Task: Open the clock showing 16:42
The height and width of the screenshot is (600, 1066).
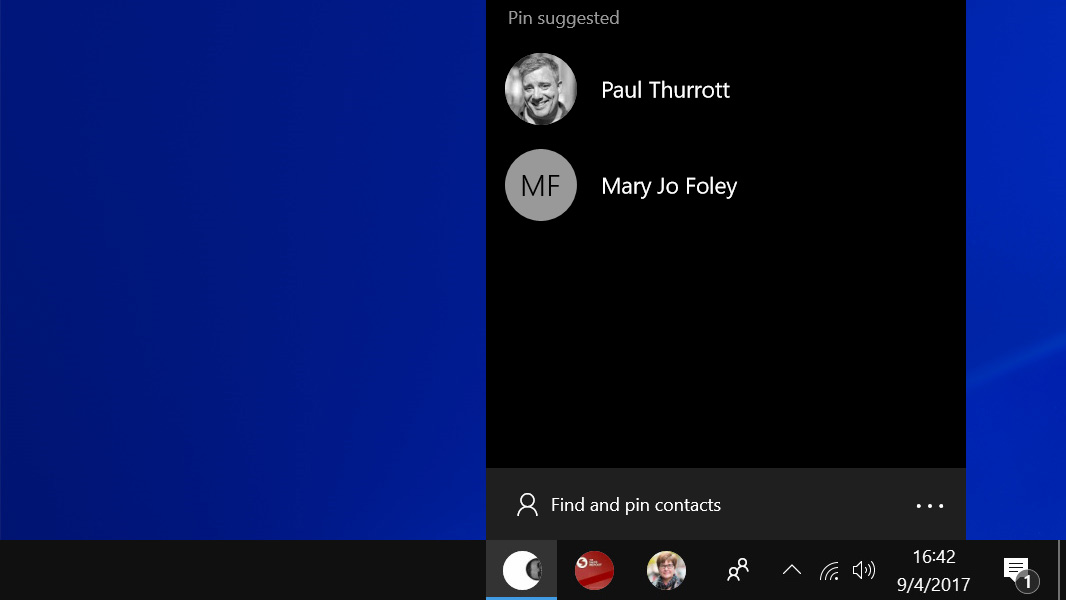Action: click(933, 557)
